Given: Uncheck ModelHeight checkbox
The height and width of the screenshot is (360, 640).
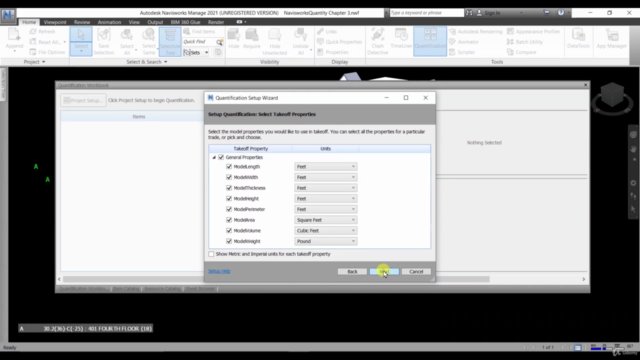Looking at the screenshot, I should (229, 198).
